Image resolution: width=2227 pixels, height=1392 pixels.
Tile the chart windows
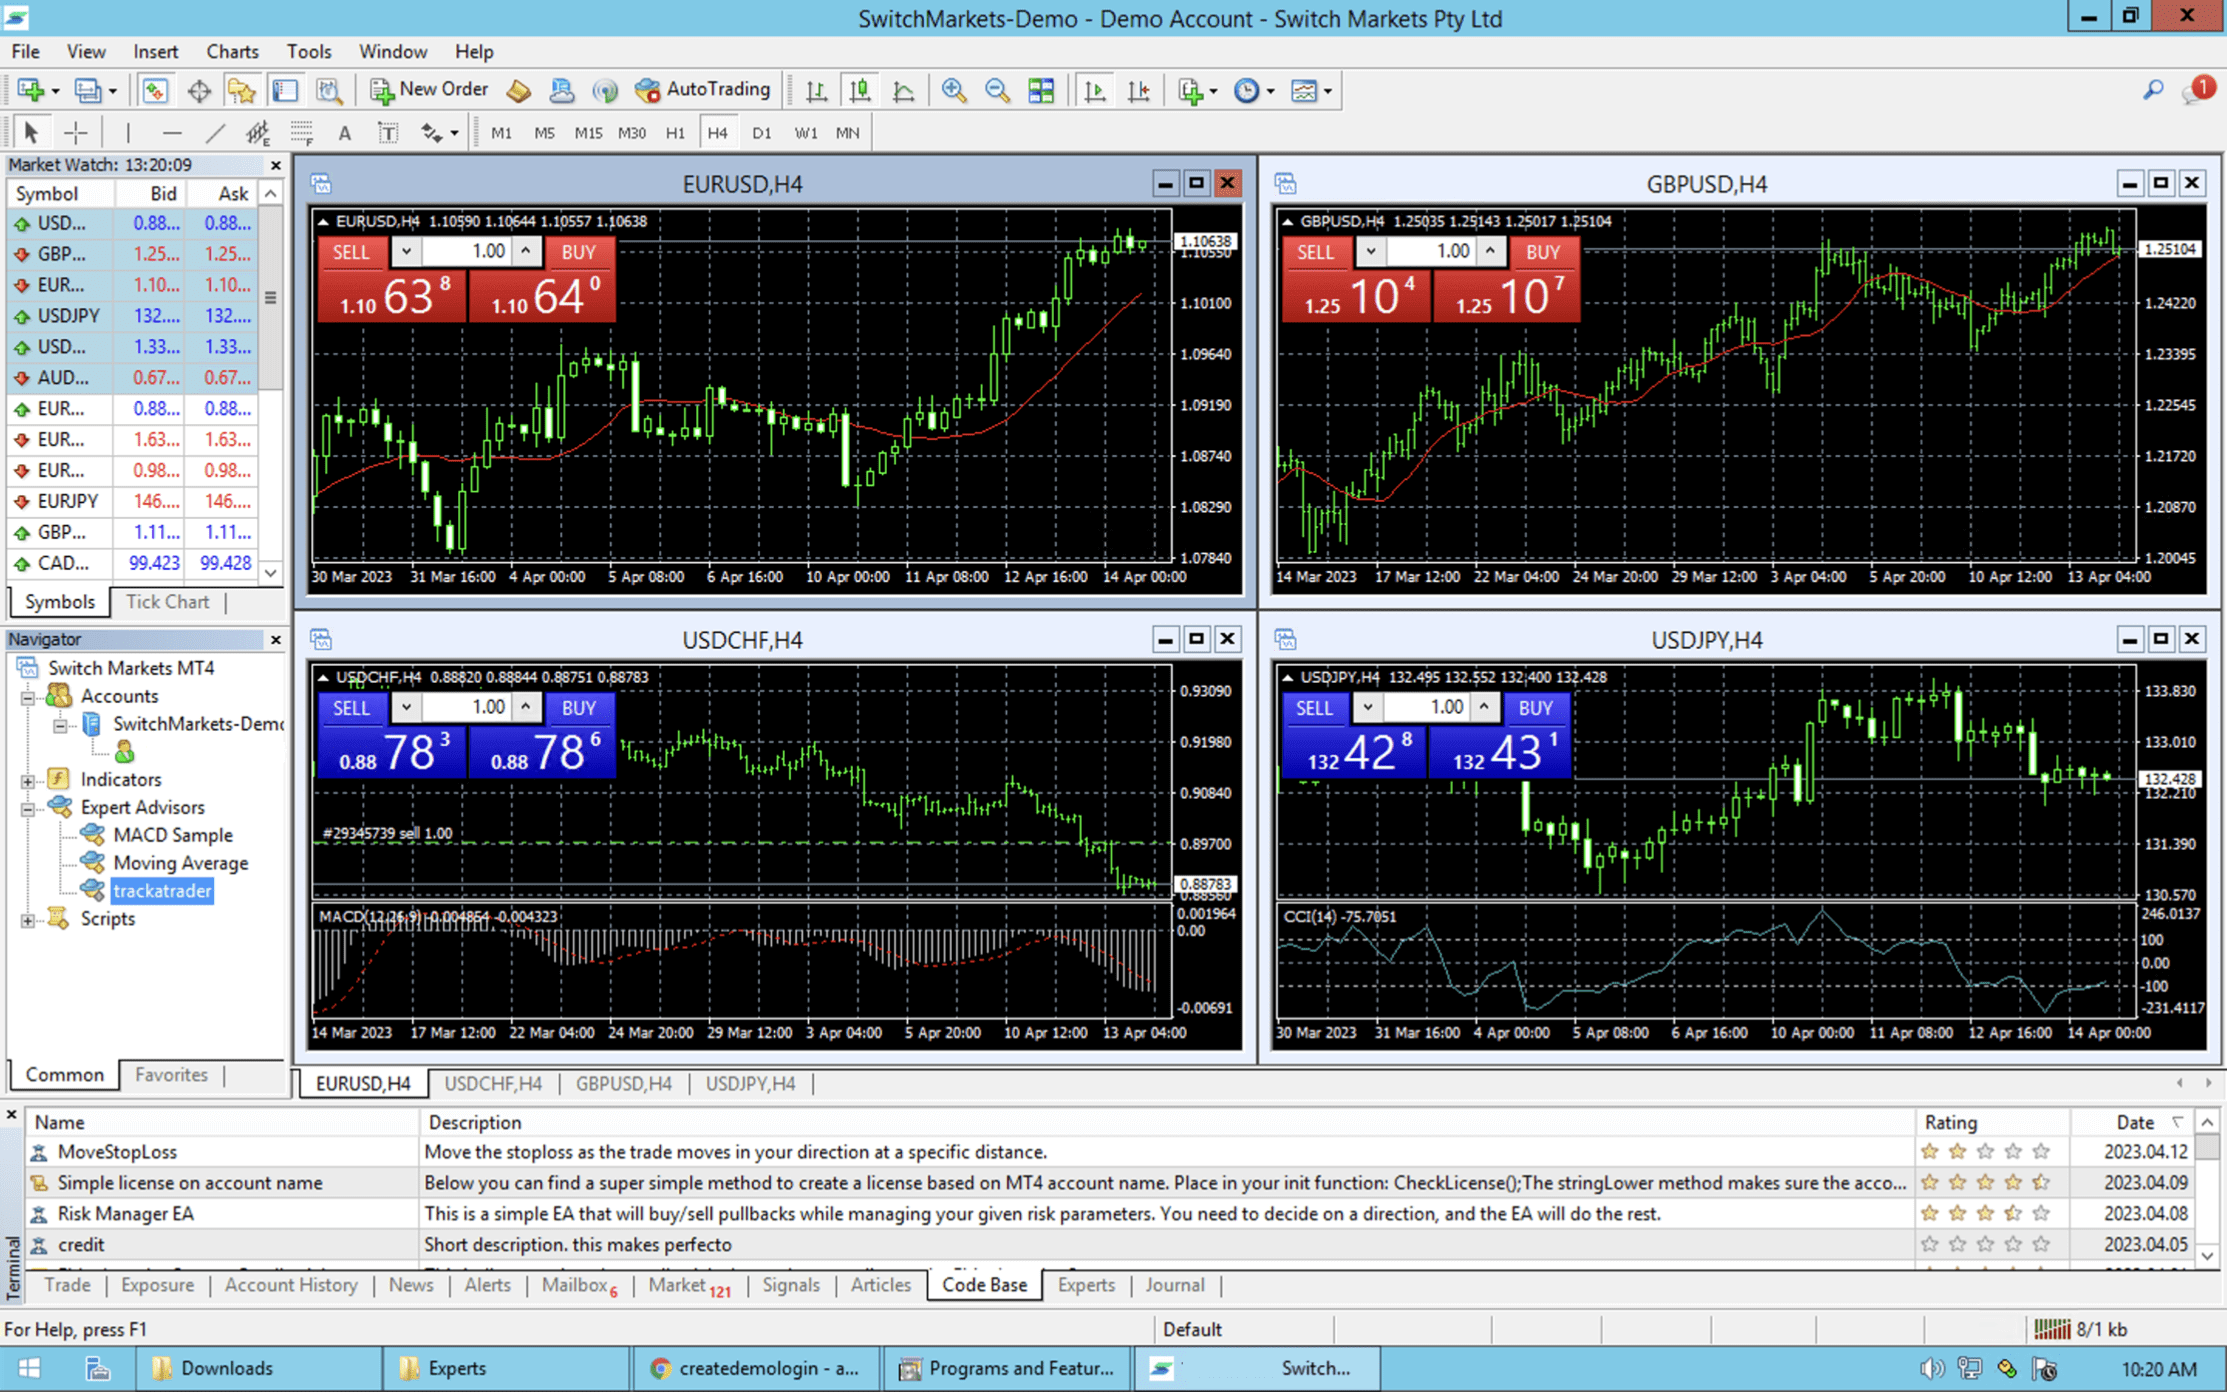tap(1041, 91)
